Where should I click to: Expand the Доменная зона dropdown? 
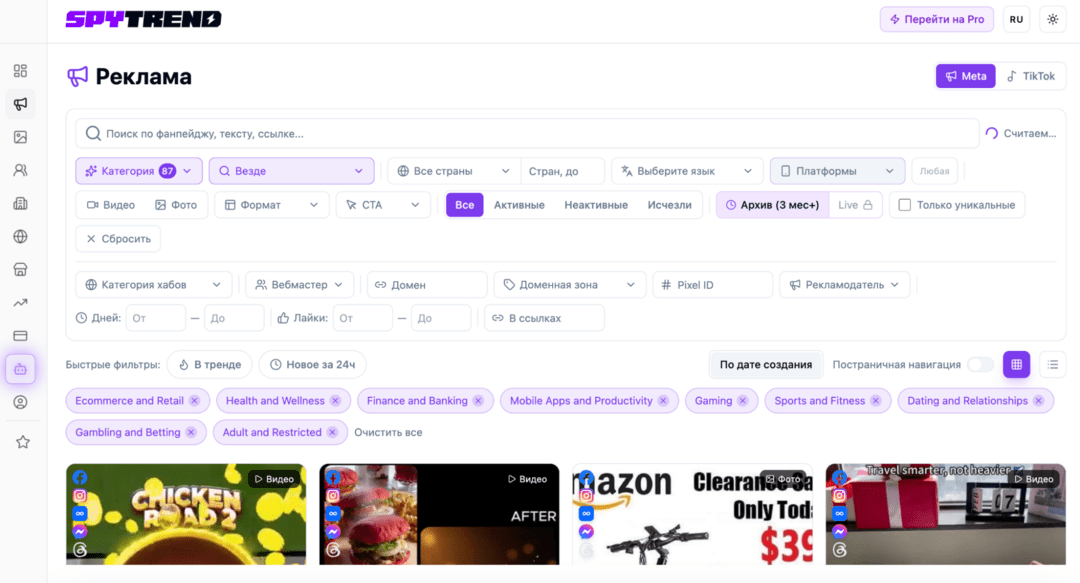(570, 285)
